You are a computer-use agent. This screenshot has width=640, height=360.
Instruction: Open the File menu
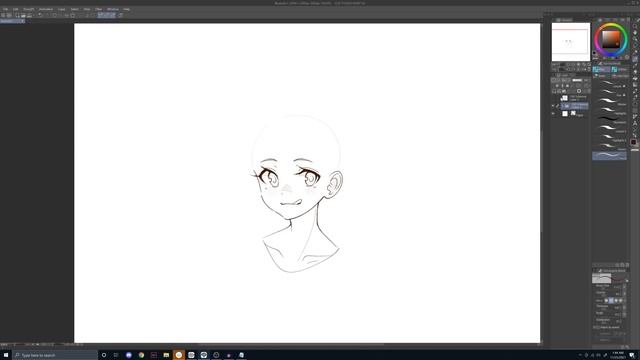coord(5,9)
